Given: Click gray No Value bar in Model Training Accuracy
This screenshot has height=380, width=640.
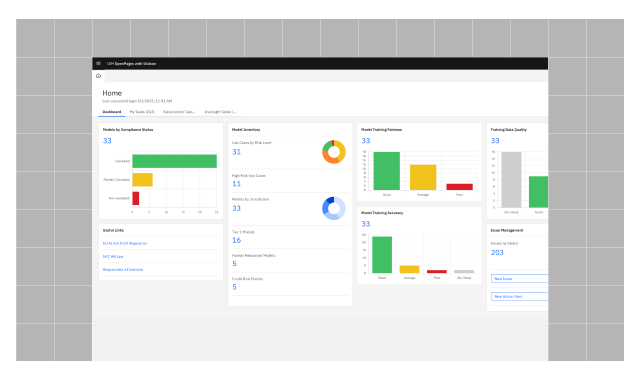Looking at the screenshot, I should (x=464, y=271).
